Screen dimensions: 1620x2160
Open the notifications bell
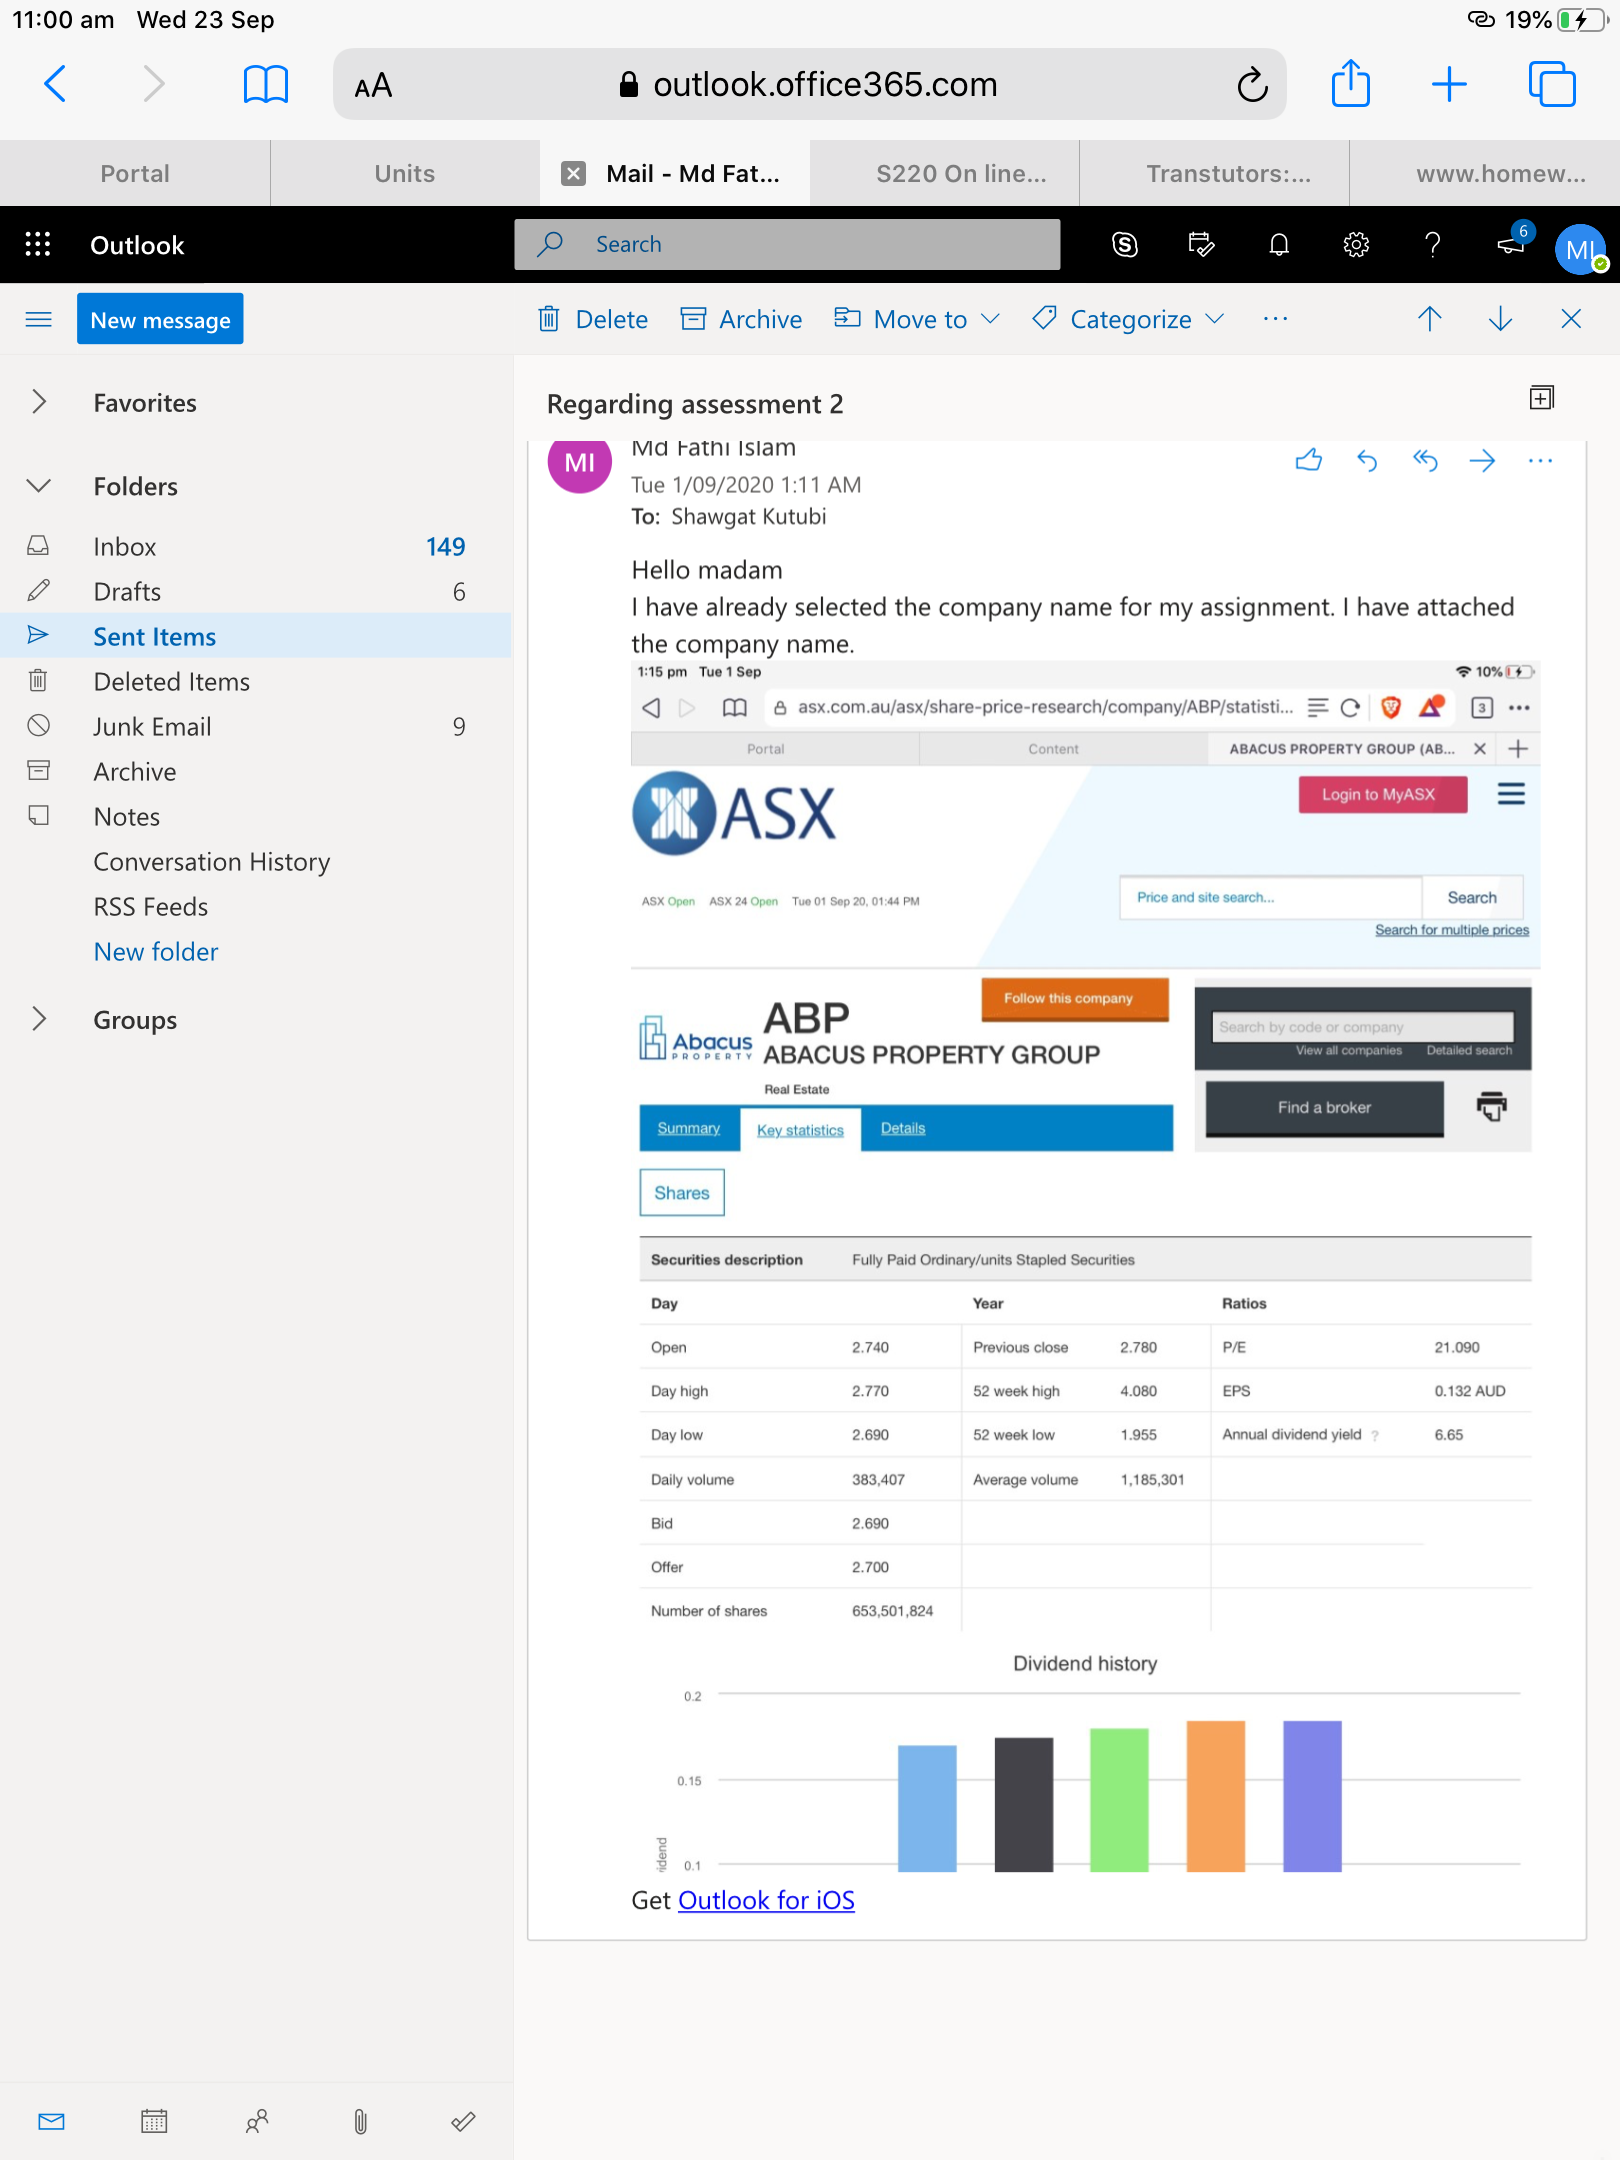point(1279,245)
